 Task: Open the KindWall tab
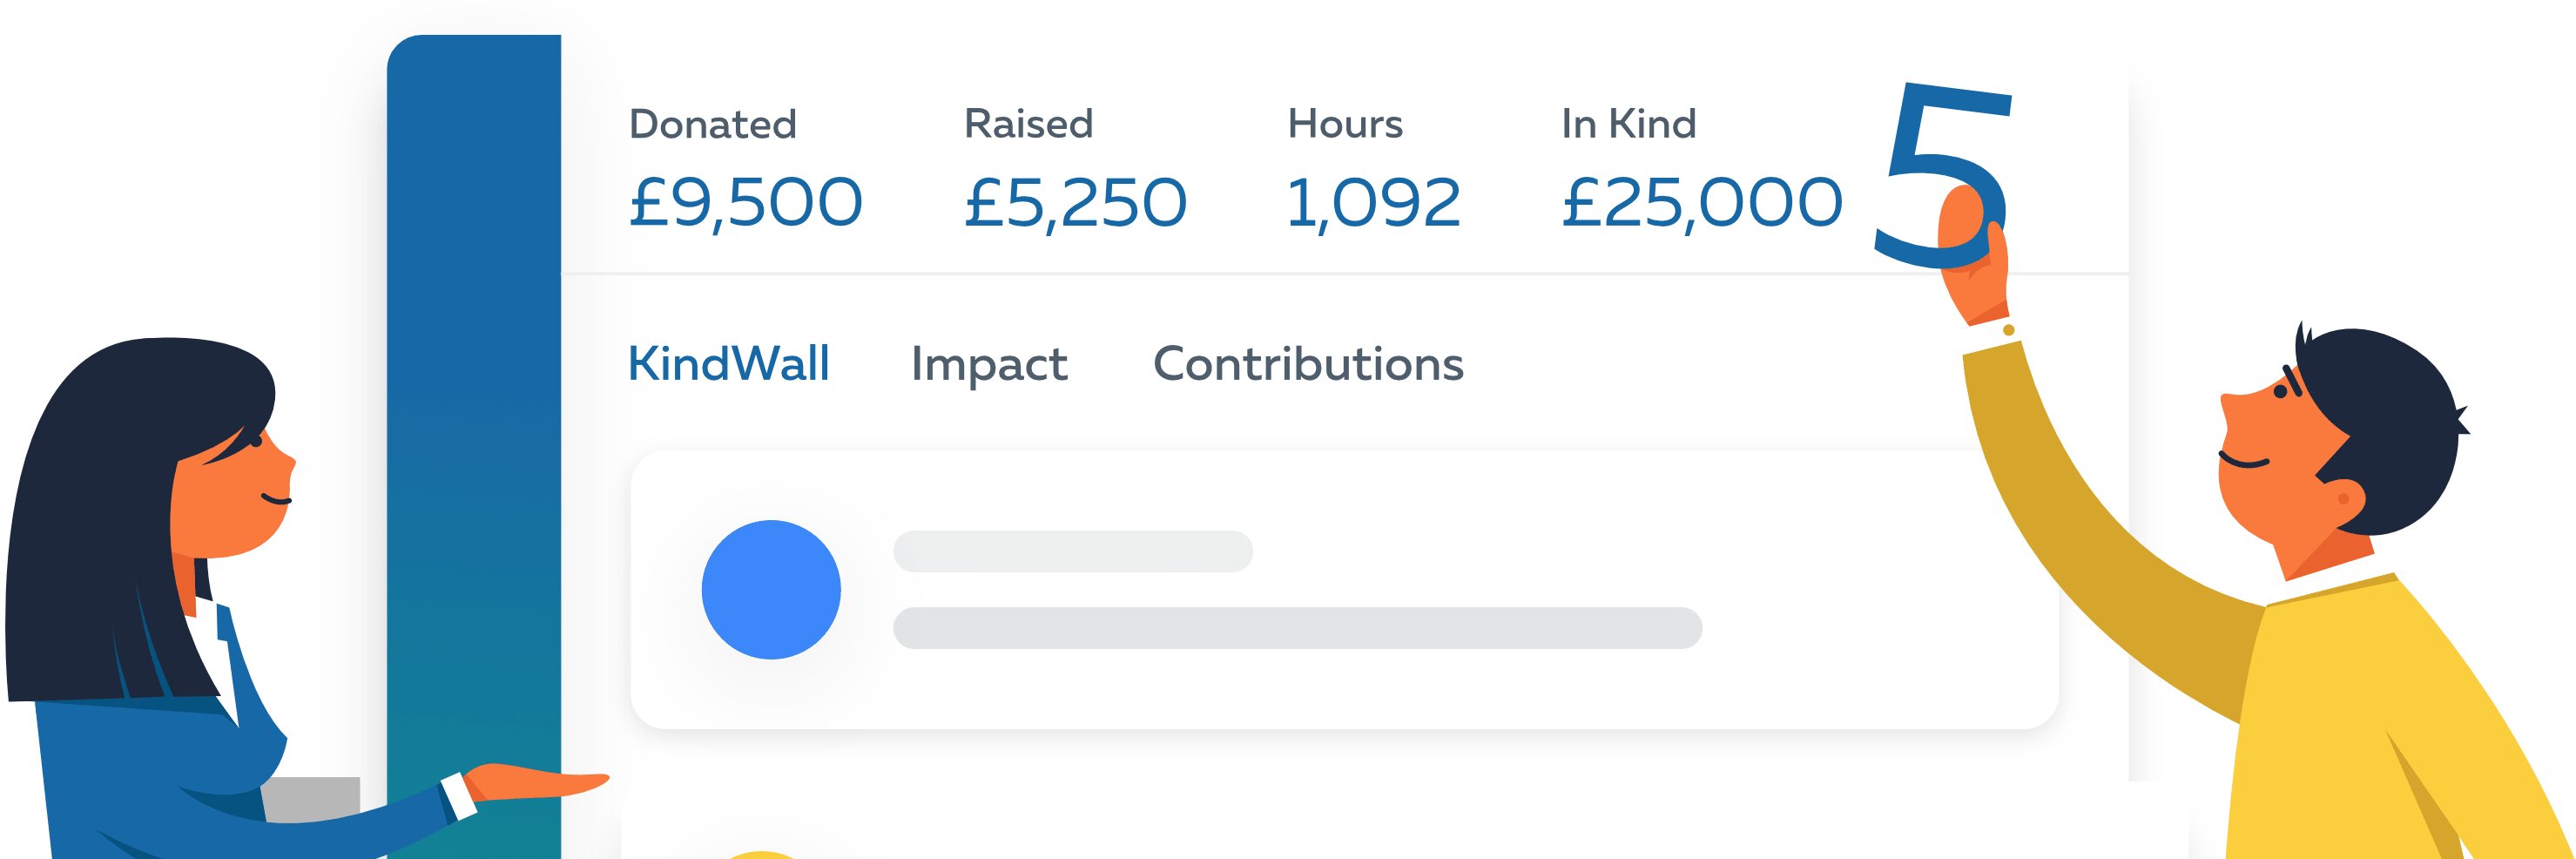click(x=728, y=364)
